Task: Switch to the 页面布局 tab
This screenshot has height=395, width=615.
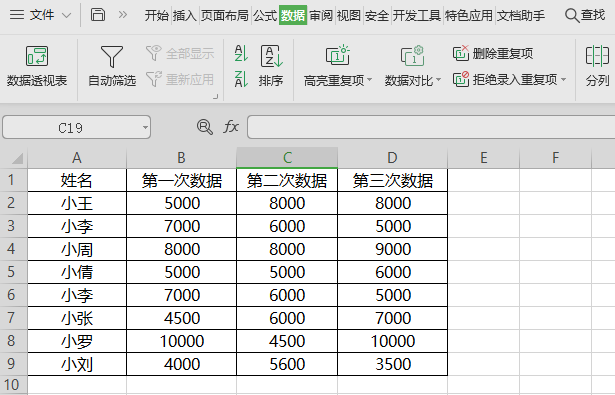Action: tap(224, 15)
